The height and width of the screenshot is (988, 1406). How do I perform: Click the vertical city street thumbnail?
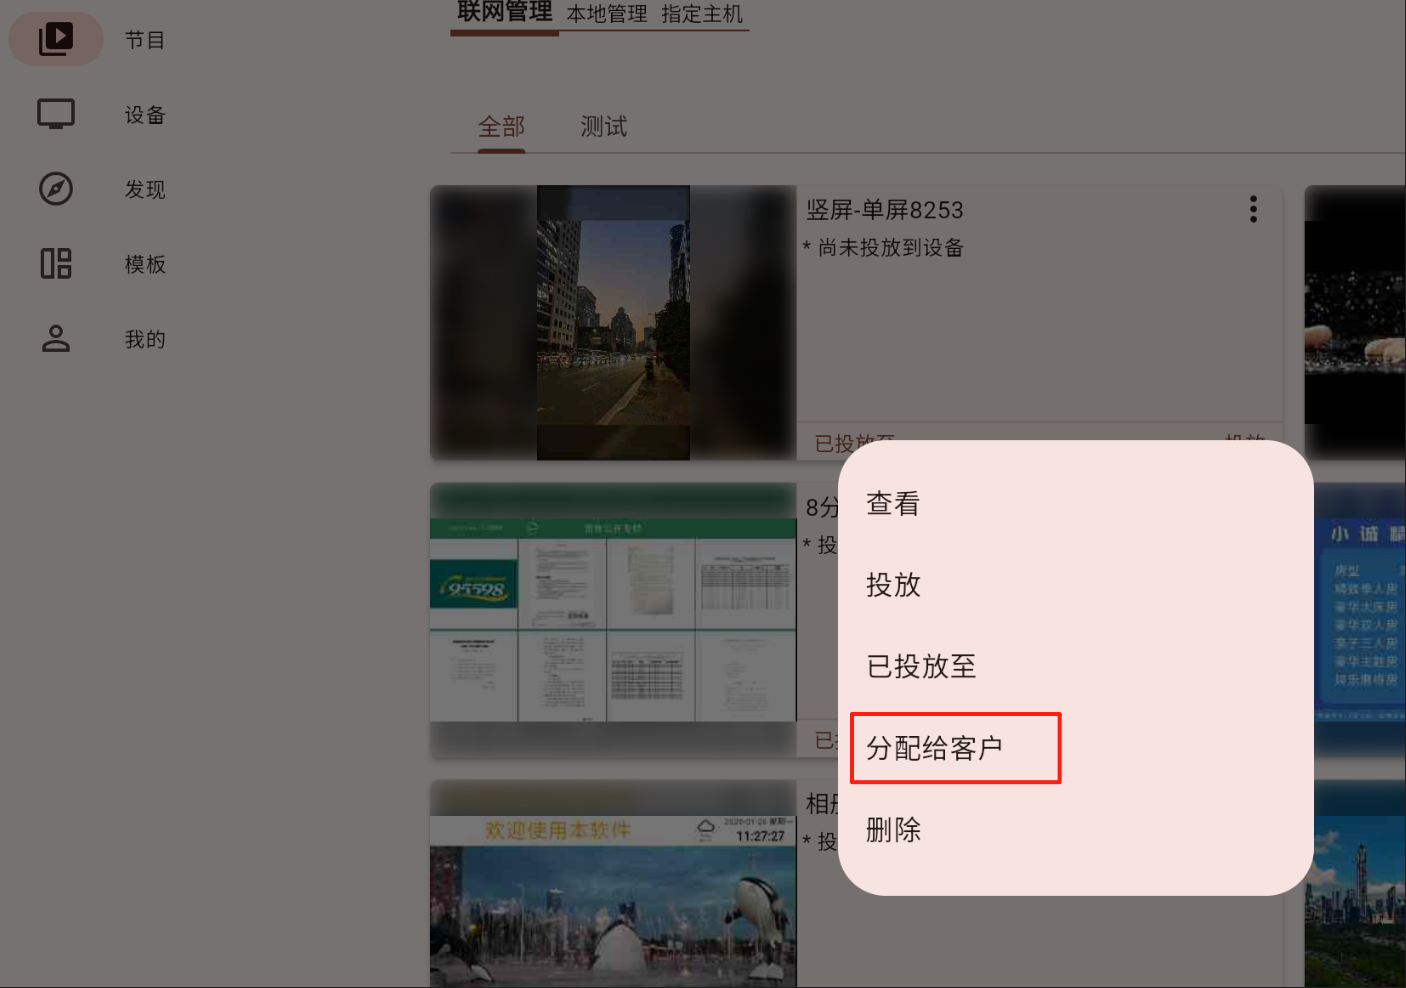pyautogui.click(x=613, y=322)
